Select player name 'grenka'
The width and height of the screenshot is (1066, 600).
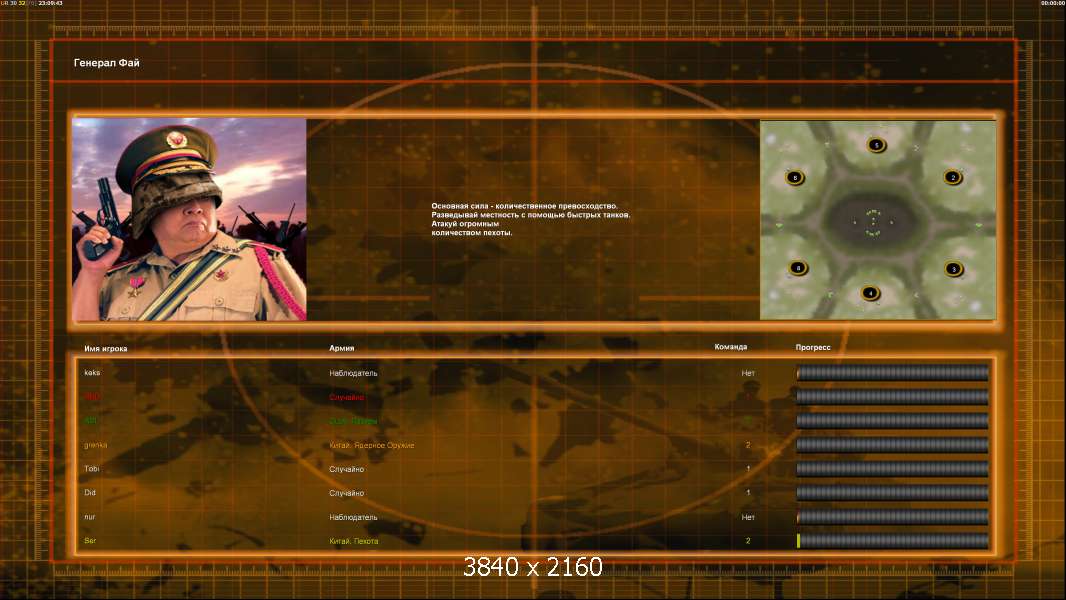coord(95,445)
